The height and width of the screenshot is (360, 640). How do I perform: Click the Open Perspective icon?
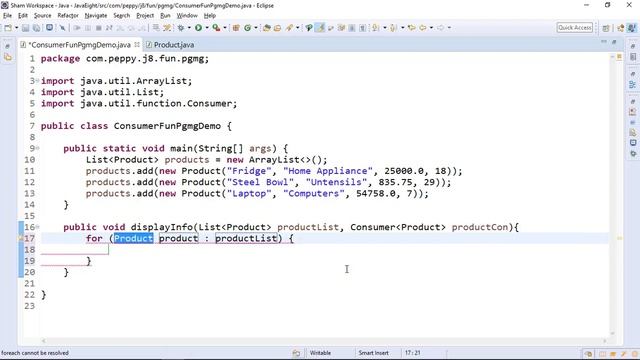pos(606,28)
